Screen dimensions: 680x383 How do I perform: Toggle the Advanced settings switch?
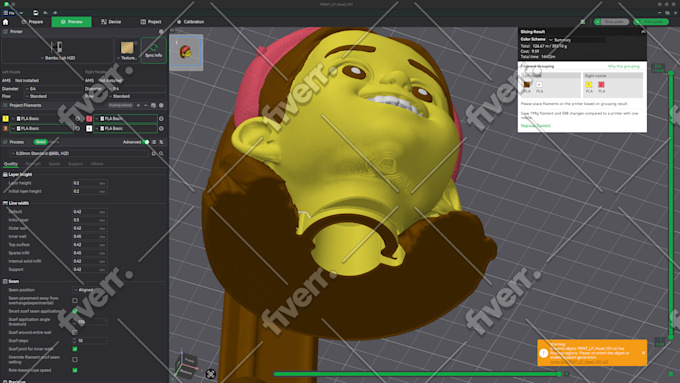pos(146,142)
